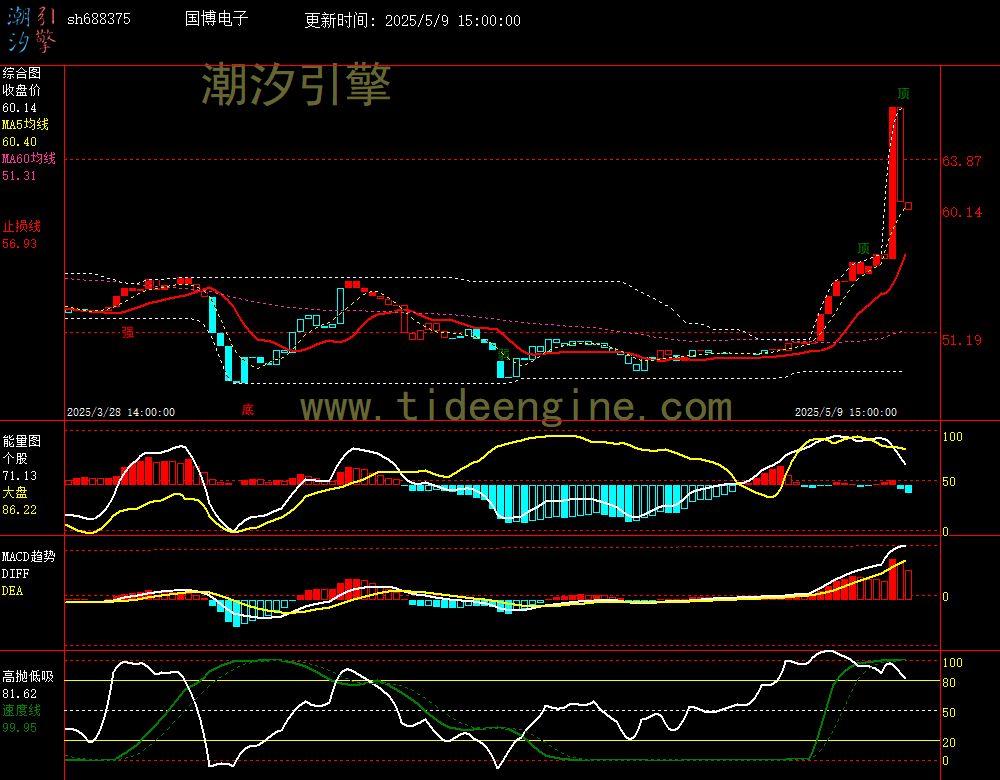The image size is (1000, 780).
Task: Click the start date 2025/3/28 14:00:00
Action: pyautogui.click(x=121, y=412)
